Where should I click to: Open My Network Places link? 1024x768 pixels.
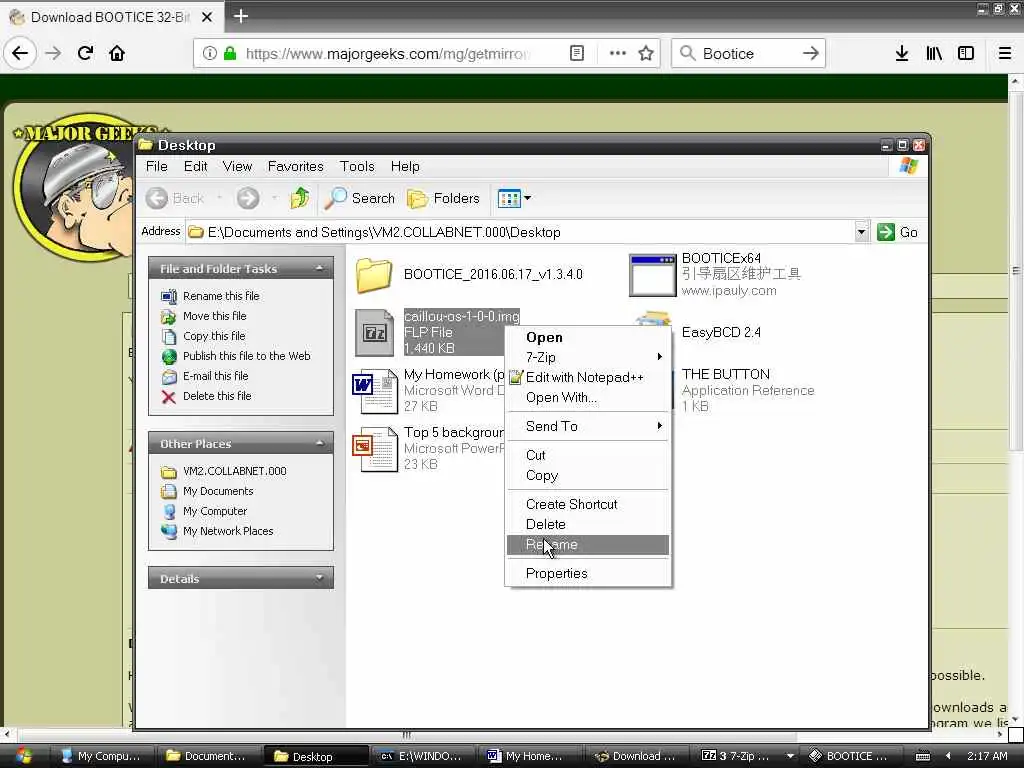(228, 531)
